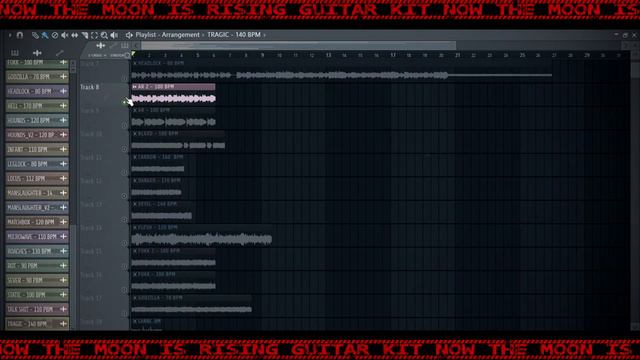The height and width of the screenshot is (360, 640).
Task: Show automation clips tab in the picker panel
Action: coord(60,53)
